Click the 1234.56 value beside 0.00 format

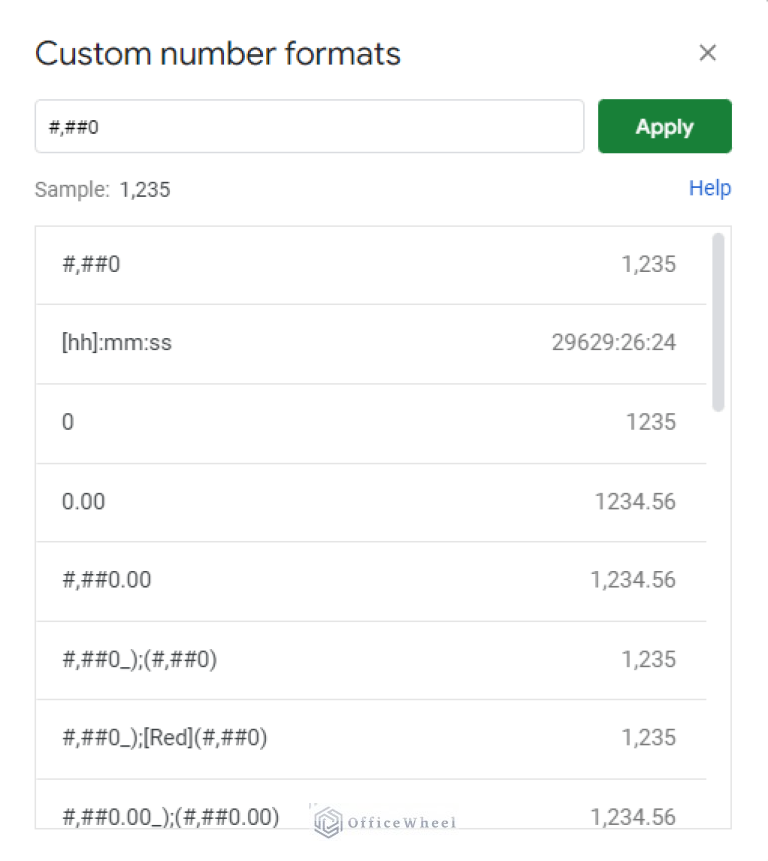tap(636, 501)
